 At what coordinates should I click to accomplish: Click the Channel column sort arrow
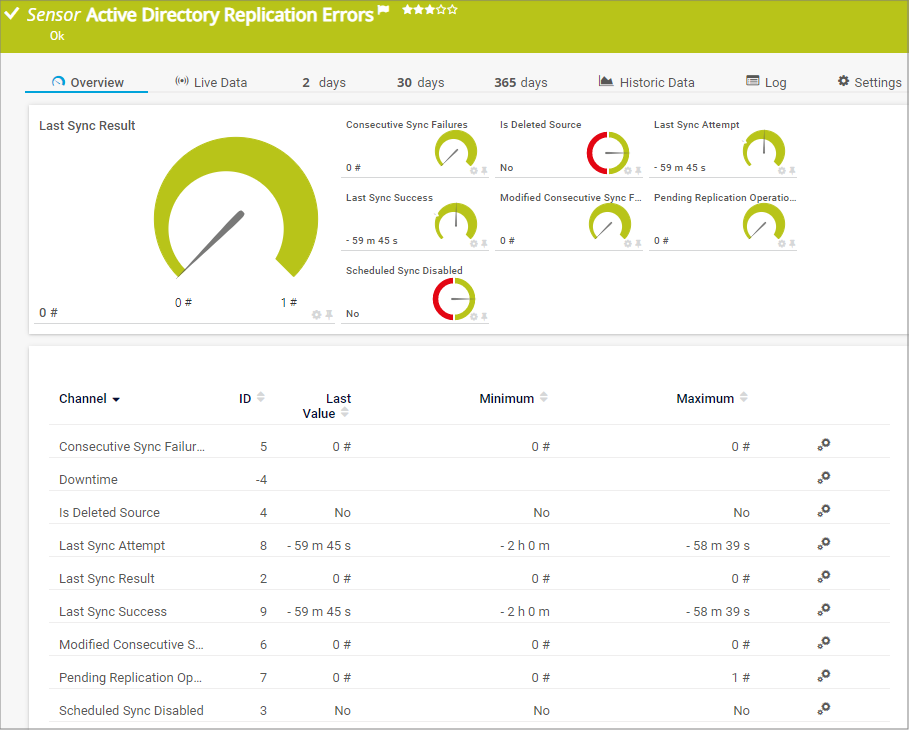[116, 400]
